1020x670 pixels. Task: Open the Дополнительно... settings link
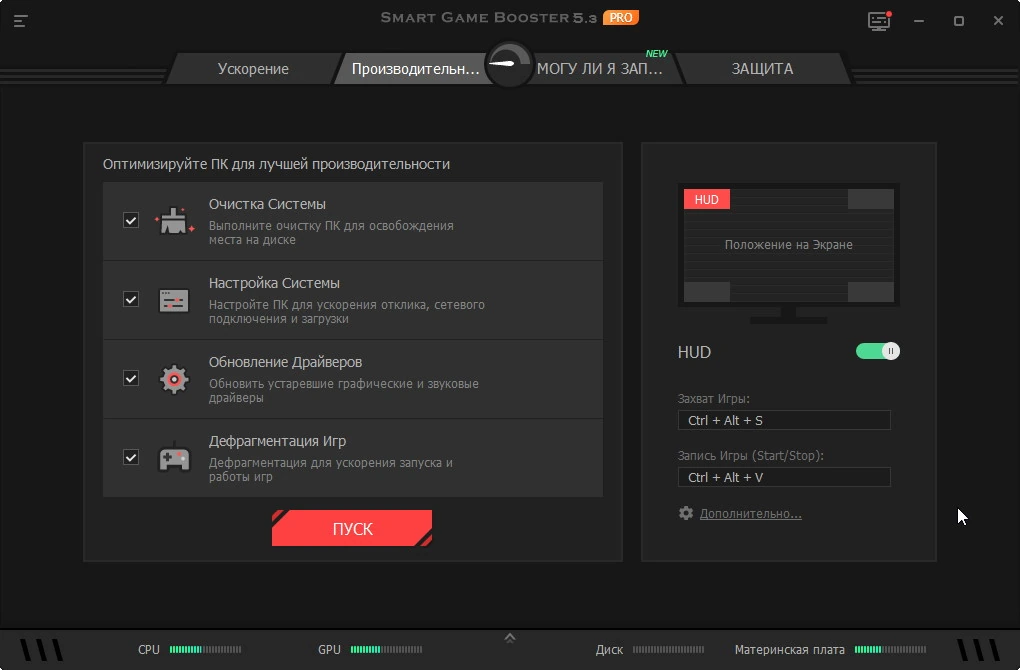(751, 514)
